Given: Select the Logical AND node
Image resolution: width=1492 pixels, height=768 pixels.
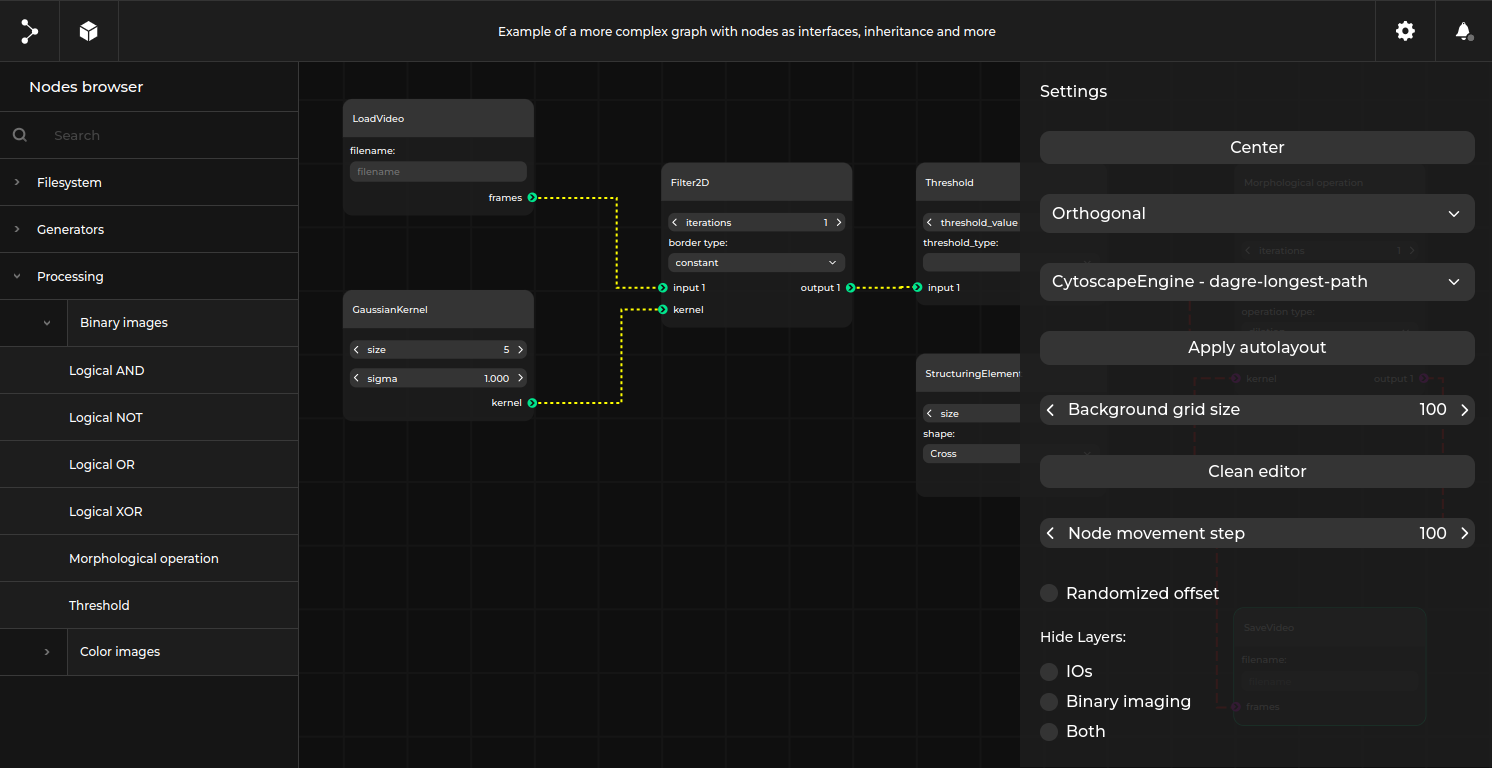Looking at the screenshot, I should pyautogui.click(x=149, y=371).
